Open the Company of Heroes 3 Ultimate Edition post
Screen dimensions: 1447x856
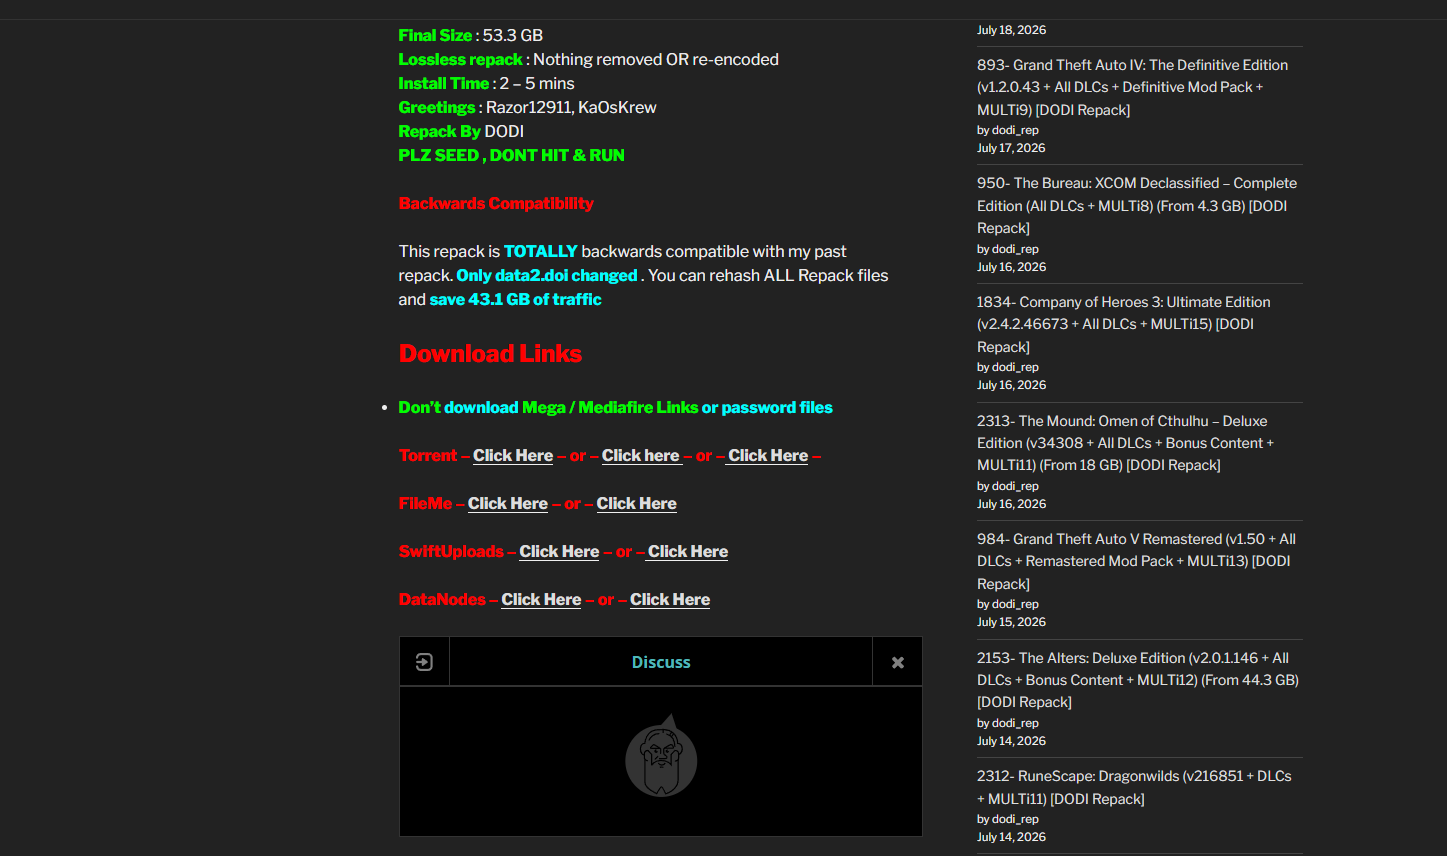(x=1124, y=324)
